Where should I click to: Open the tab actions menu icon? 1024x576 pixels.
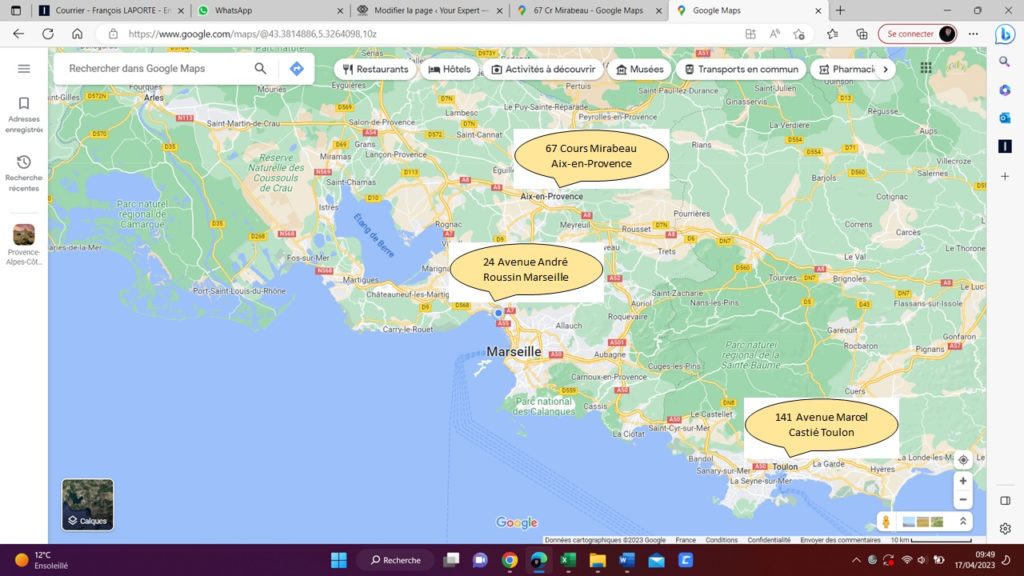coord(16,10)
